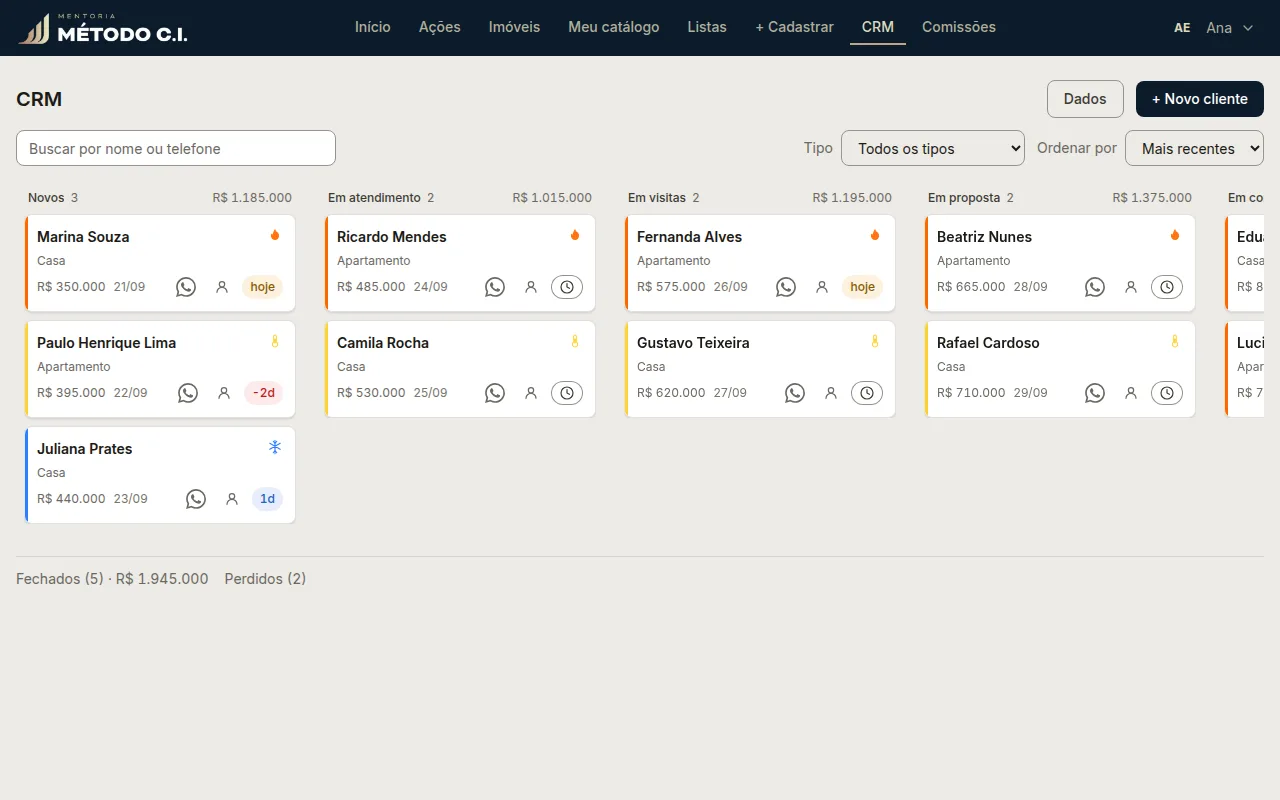The height and width of the screenshot is (800, 1280).
Task: Open Perdidos (2) list
Action: 265,579
